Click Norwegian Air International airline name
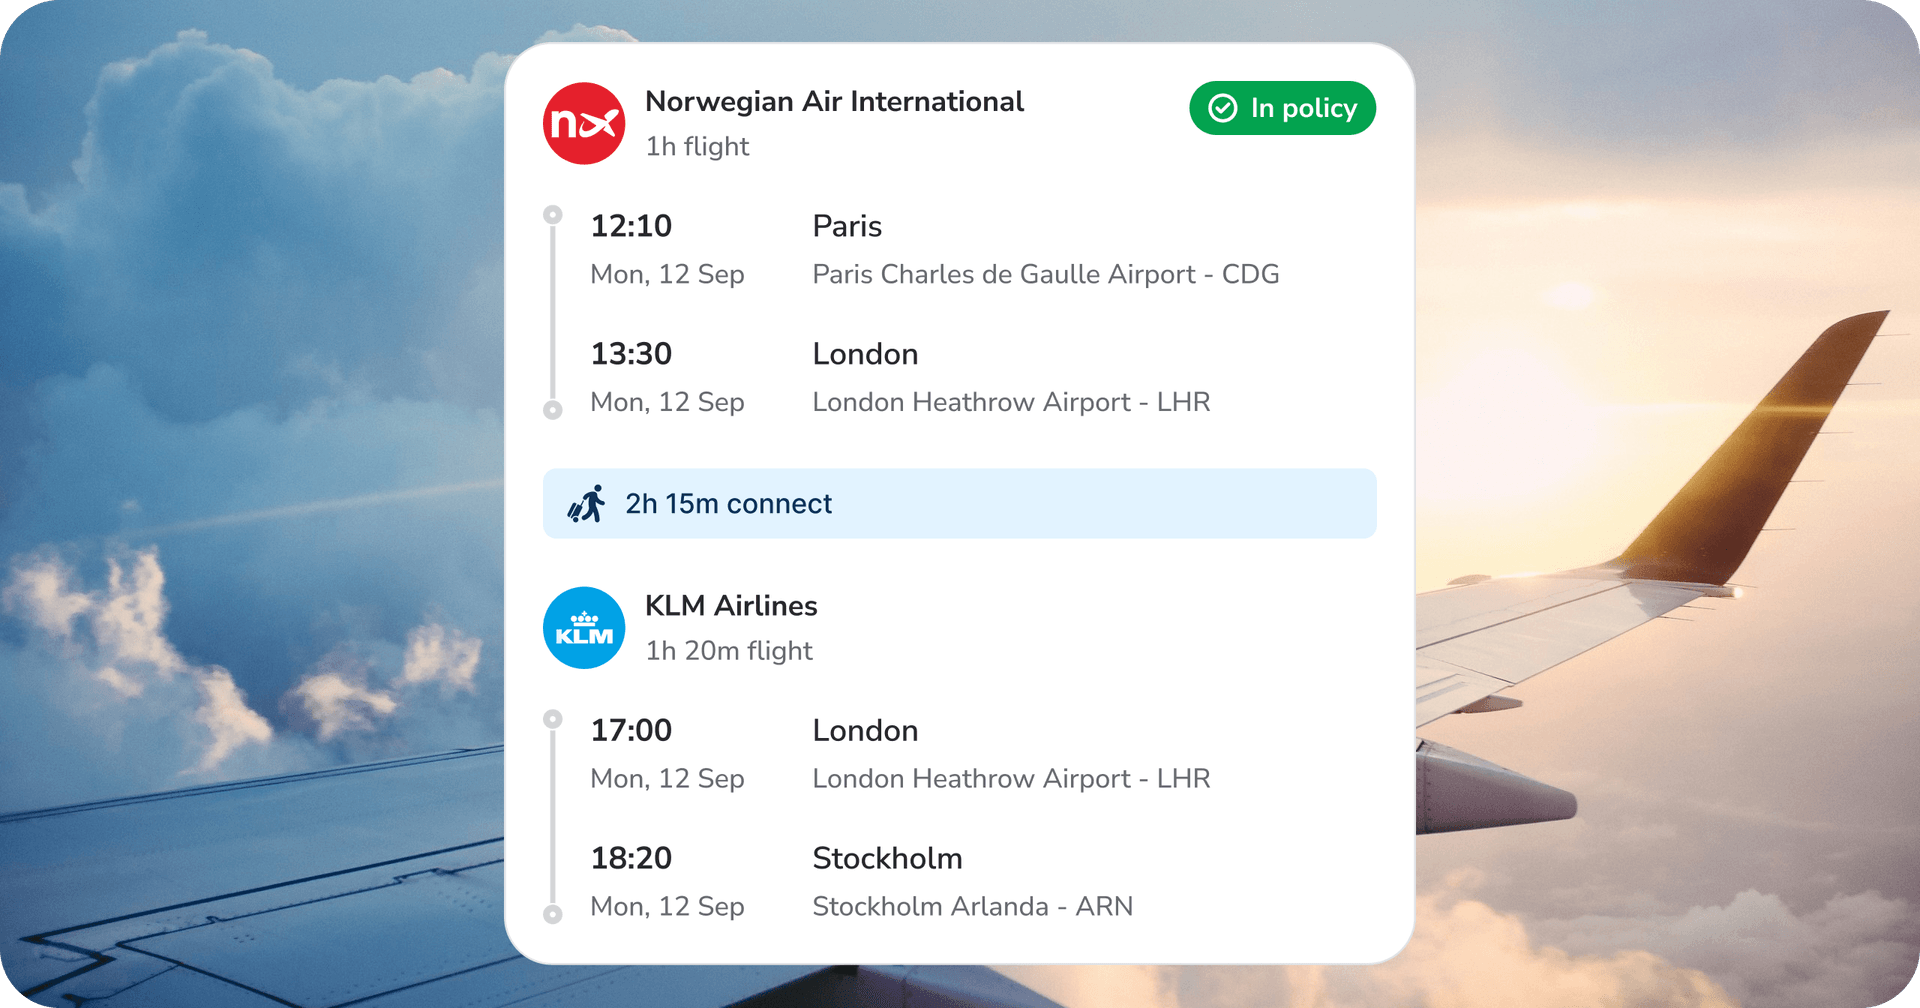Viewport: 1920px width, 1008px height. point(834,101)
